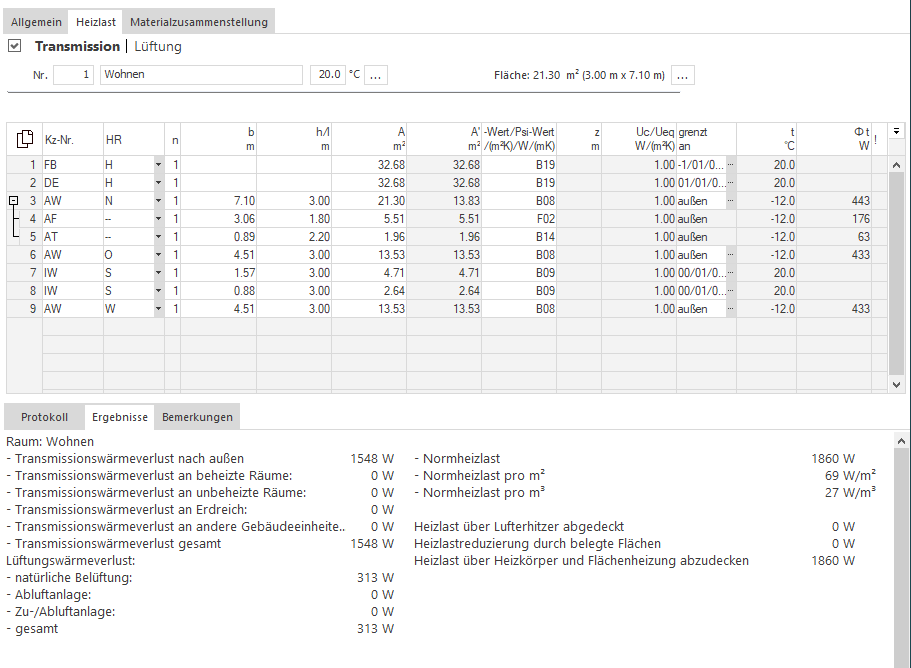Click heat loss value 63 in row 5

834,237
